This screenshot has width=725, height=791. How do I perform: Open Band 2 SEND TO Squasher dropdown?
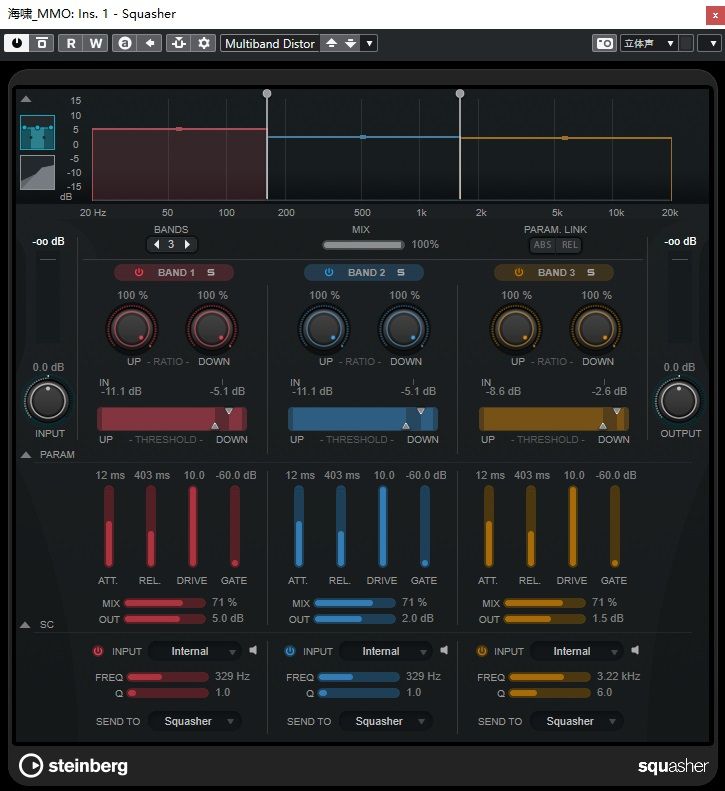(x=386, y=721)
